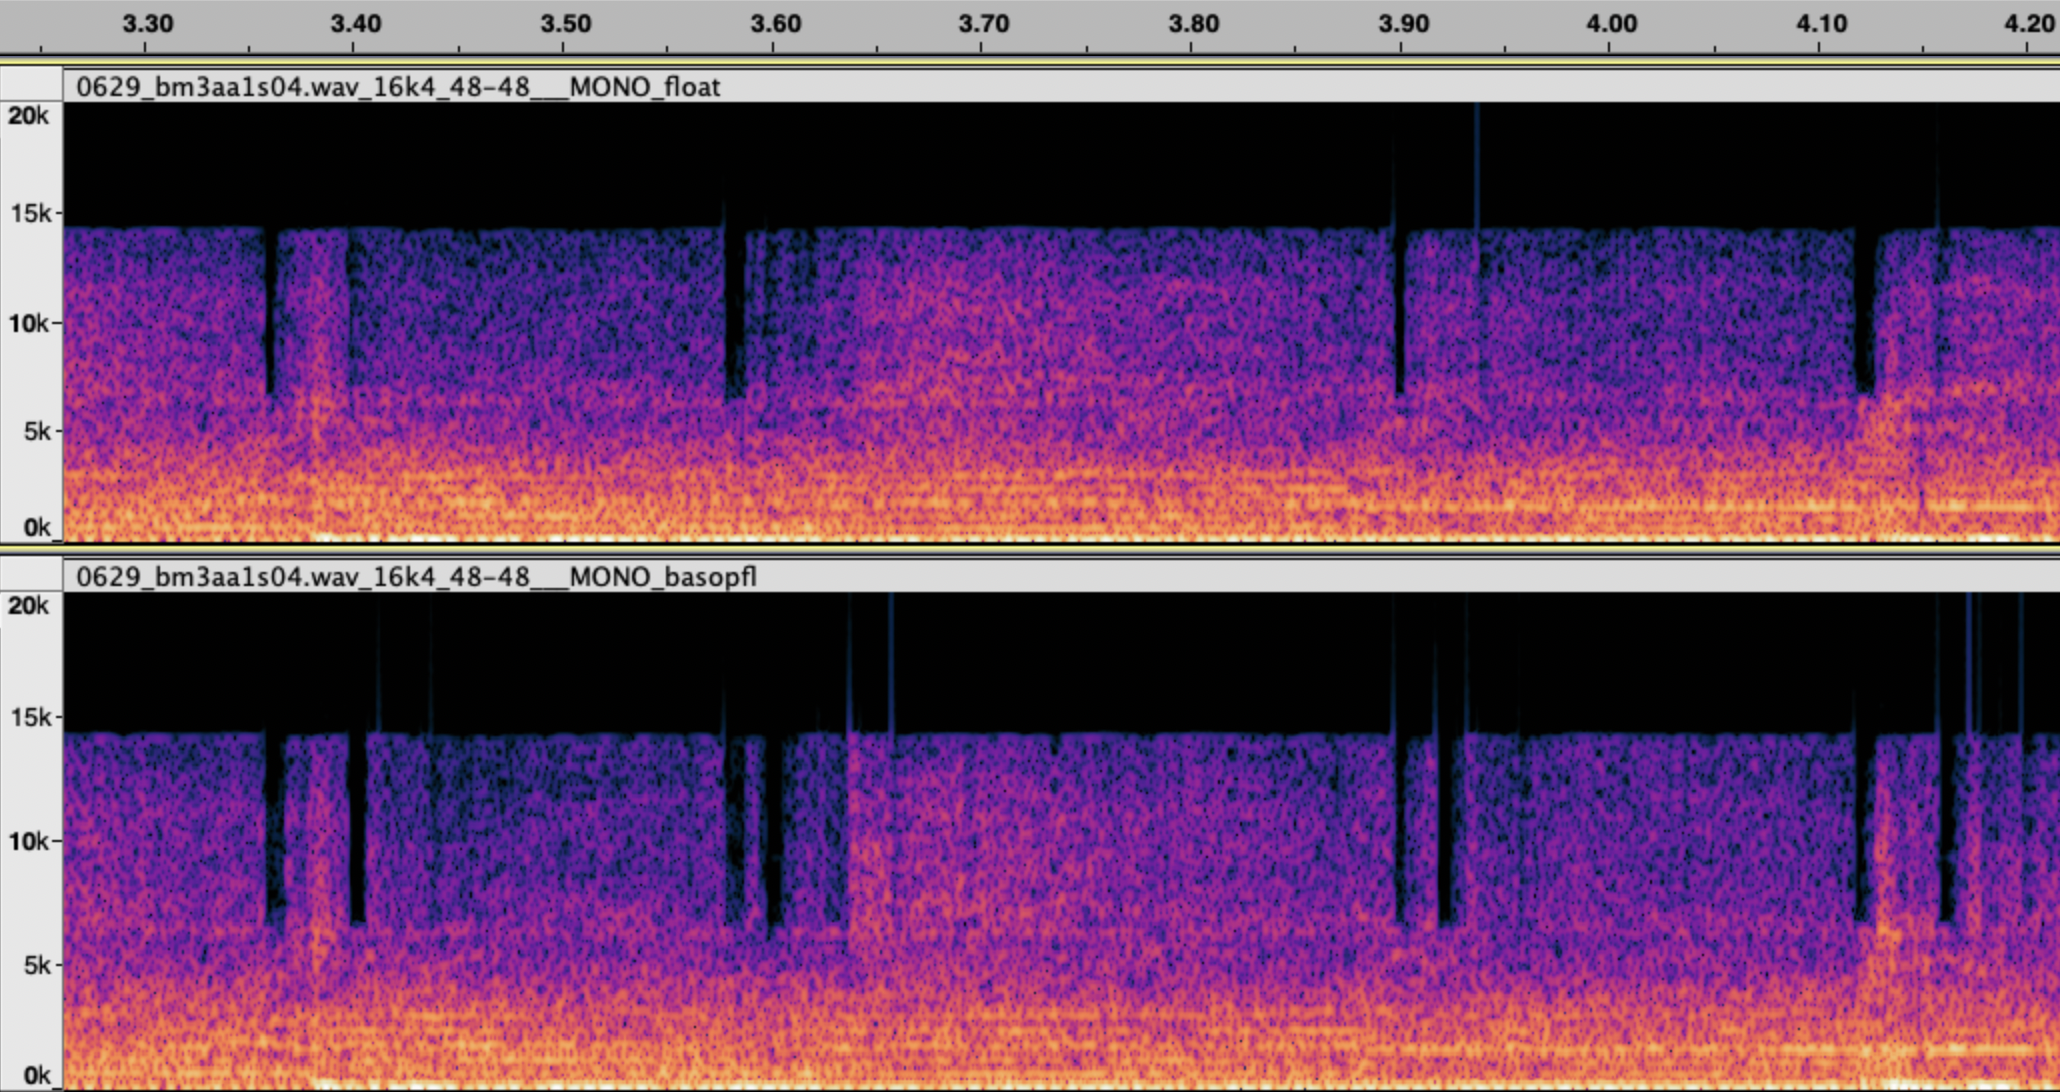This screenshot has height=1092, width=2060.
Task: Click the 4.00 second mark on the ruler
Action: [x=1612, y=24]
